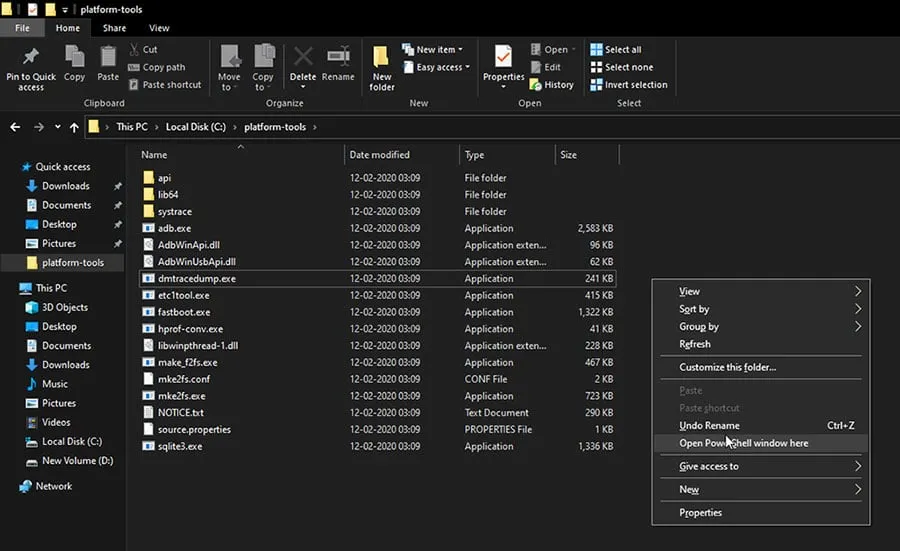900x551 pixels.
Task: Switch to the View ribbon tab
Action: (159, 28)
